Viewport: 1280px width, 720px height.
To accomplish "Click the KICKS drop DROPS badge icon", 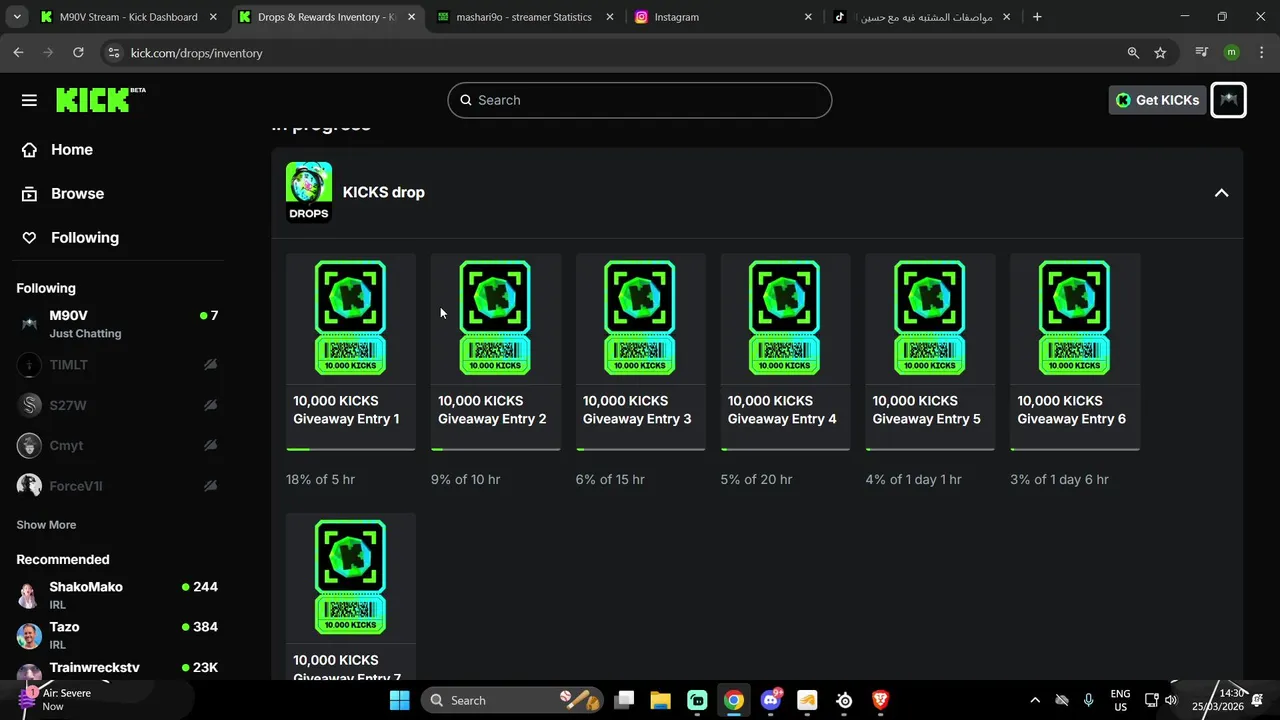I will pos(309,192).
